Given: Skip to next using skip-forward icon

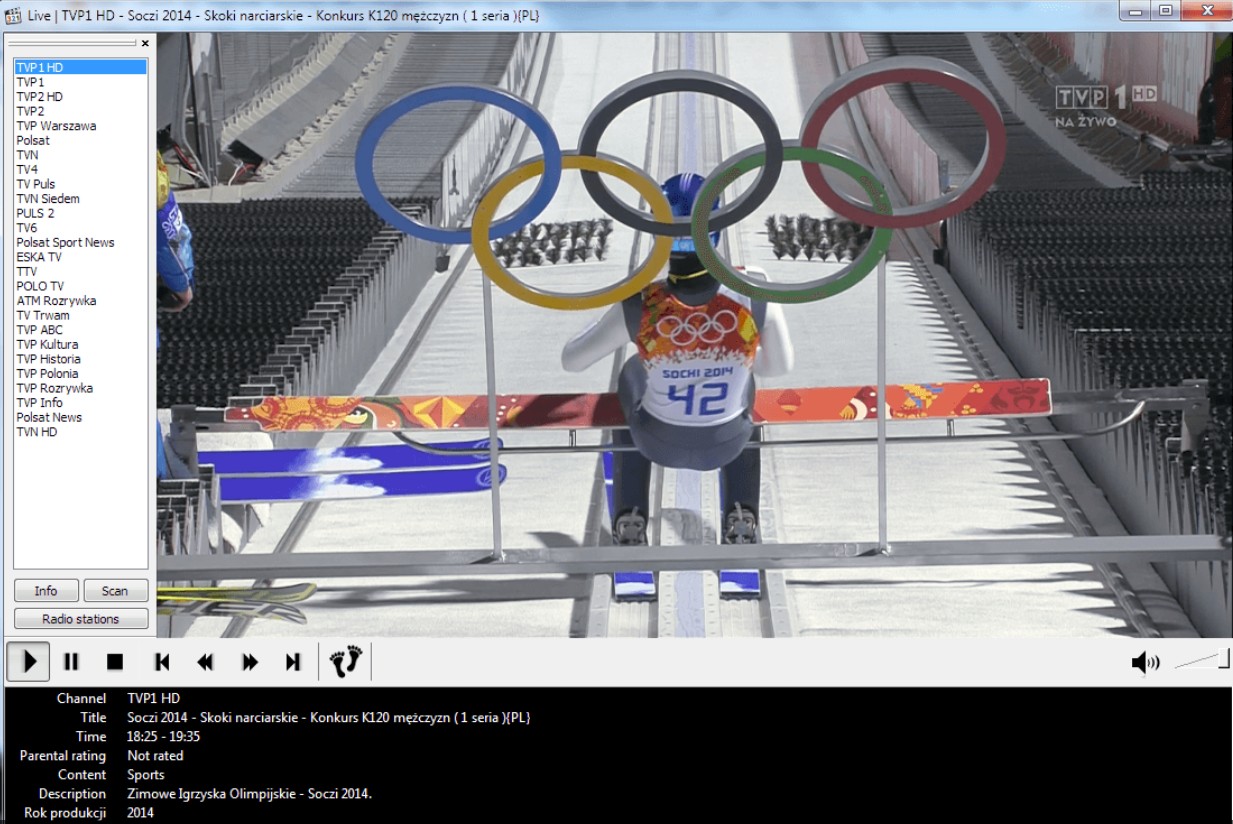Looking at the screenshot, I should tap(293, 662).
